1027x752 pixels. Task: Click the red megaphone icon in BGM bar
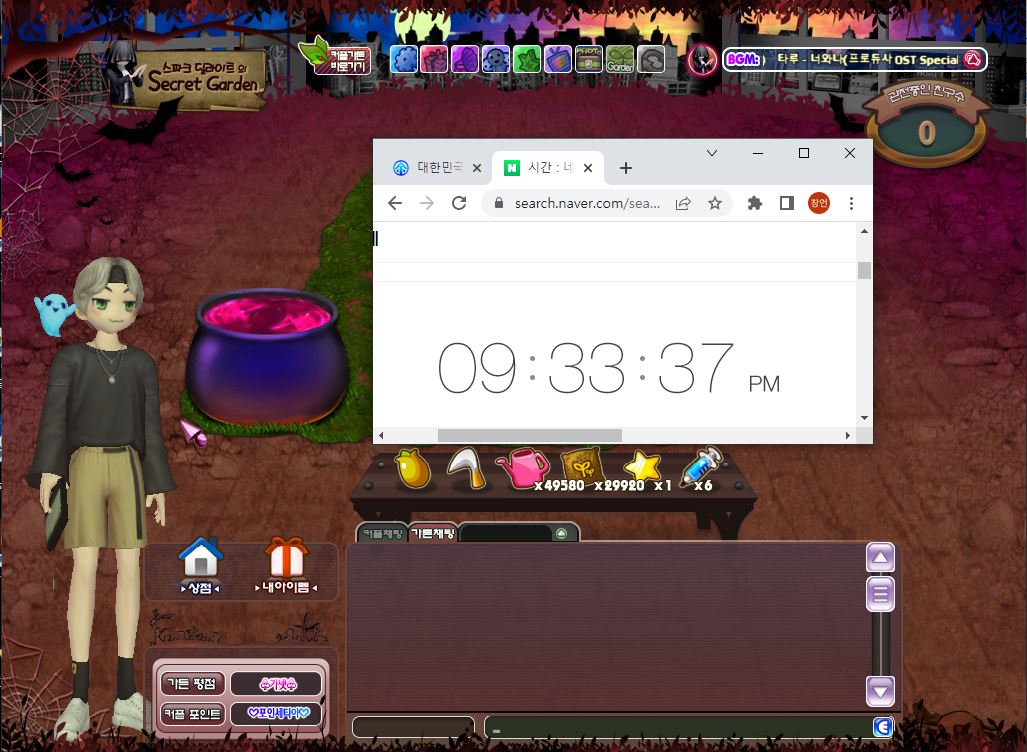(x=973, y=60)
